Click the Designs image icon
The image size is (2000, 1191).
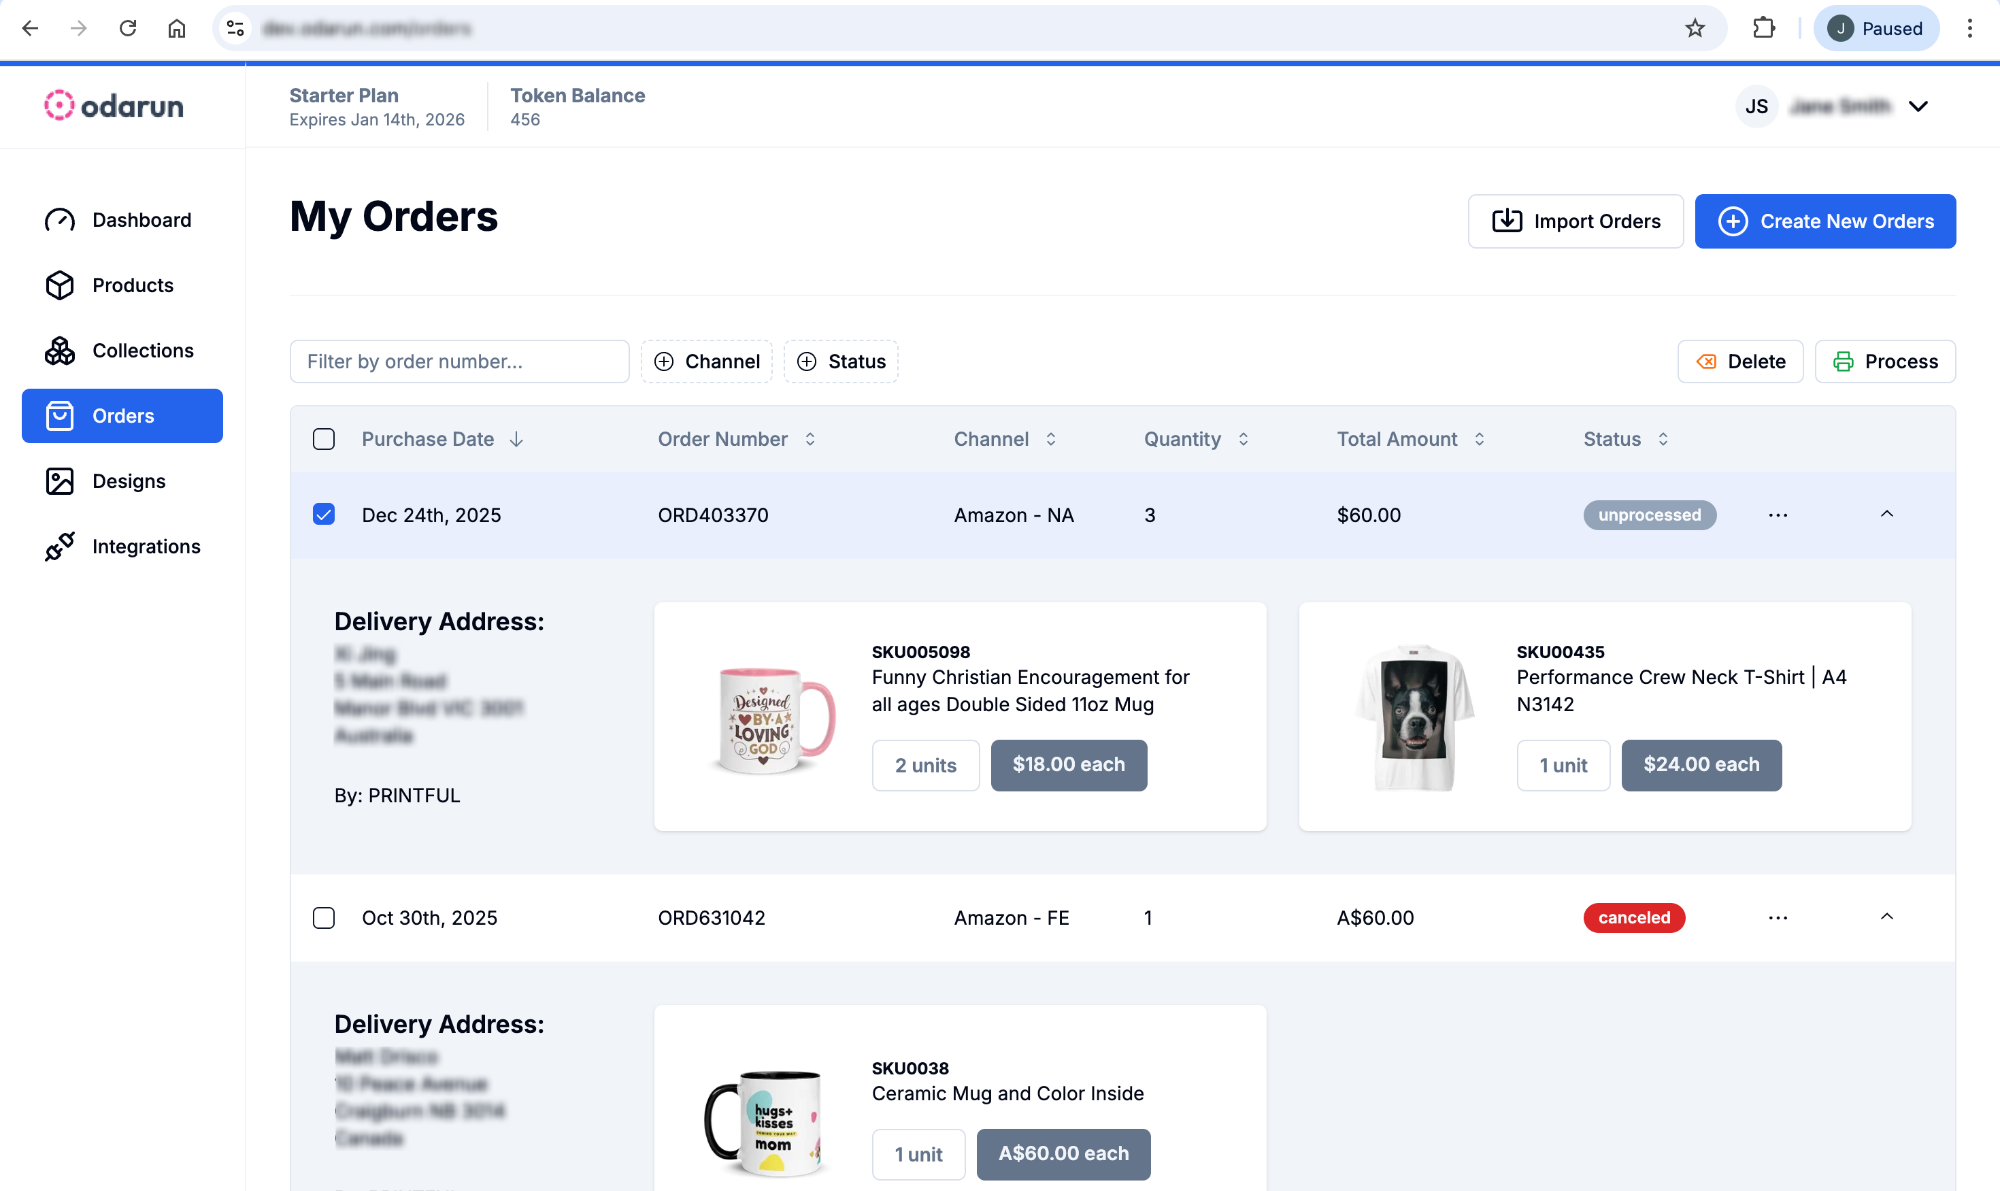pos(59,481)
